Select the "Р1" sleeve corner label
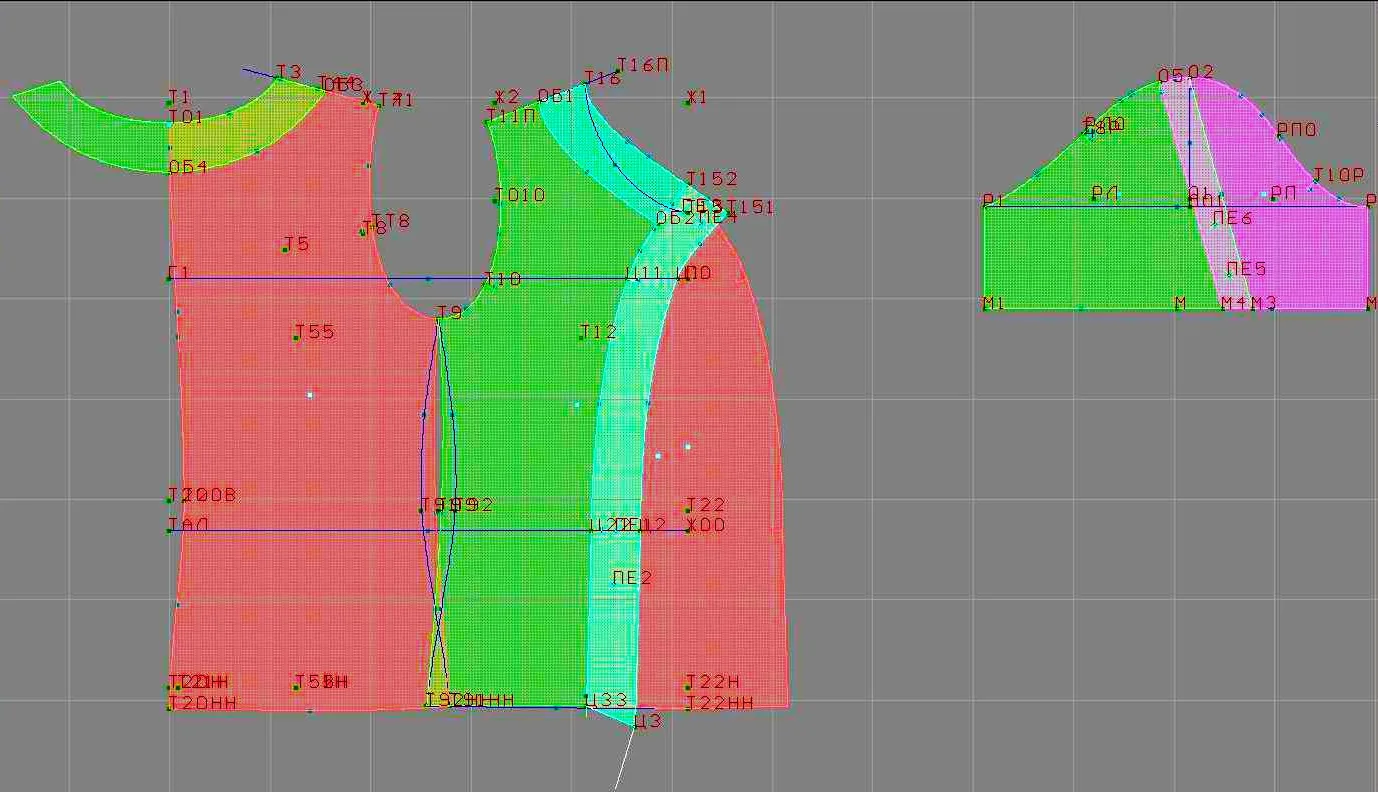Screen dimensions: 1378x792 click(x=993, y=201)
